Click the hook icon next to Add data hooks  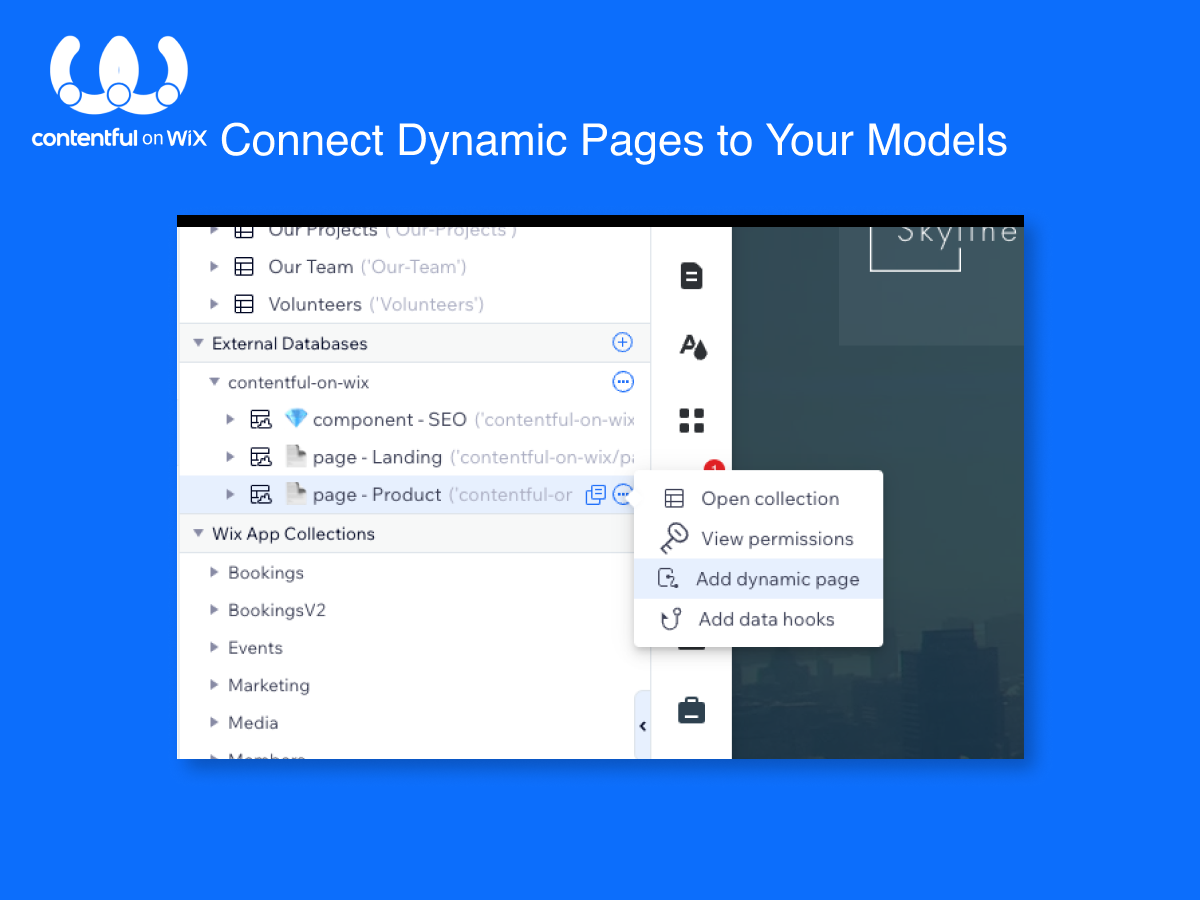click(672, 619)
